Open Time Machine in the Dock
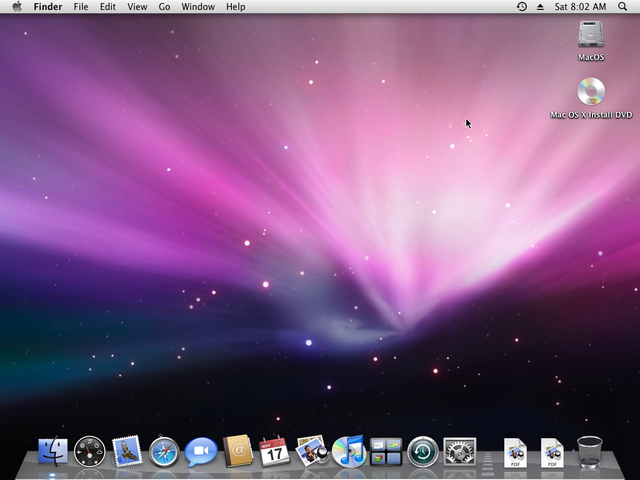The width and height of the screenshot is (640, 480). click(x=422, y=451)
